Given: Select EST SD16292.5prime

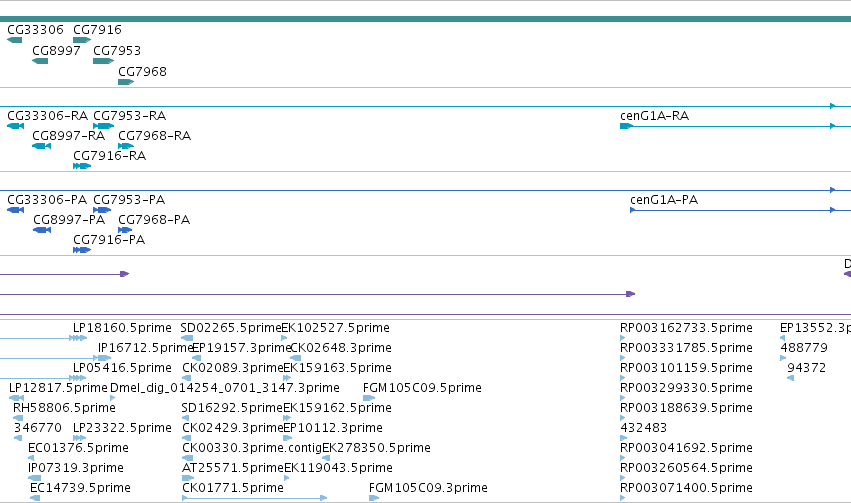Looking at the screenshot, I should 232,408.
